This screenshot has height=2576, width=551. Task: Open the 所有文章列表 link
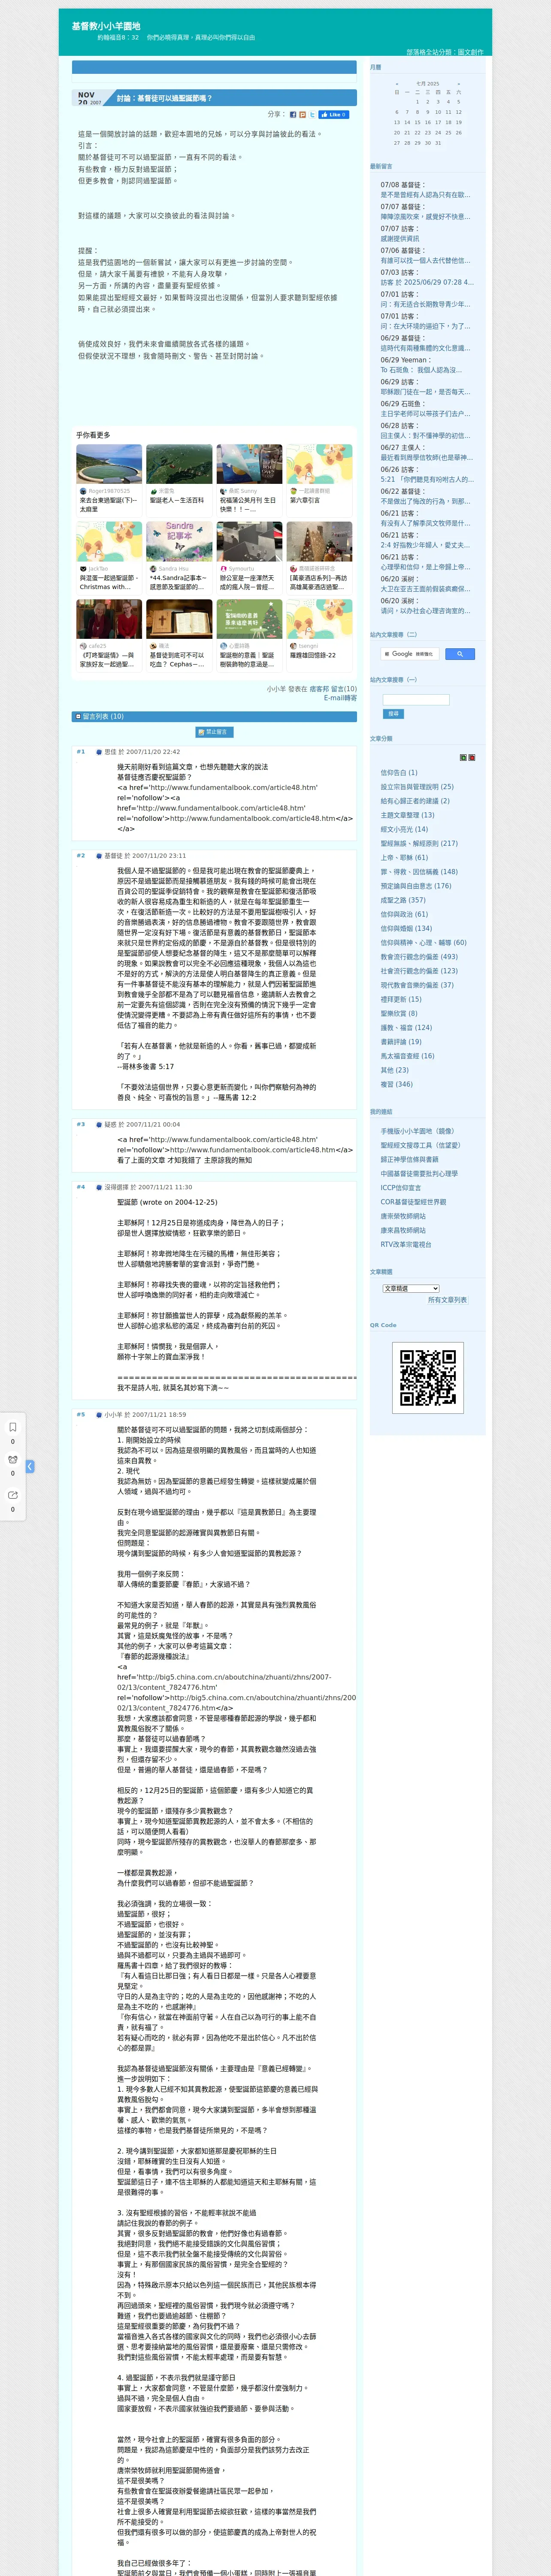447,1300
